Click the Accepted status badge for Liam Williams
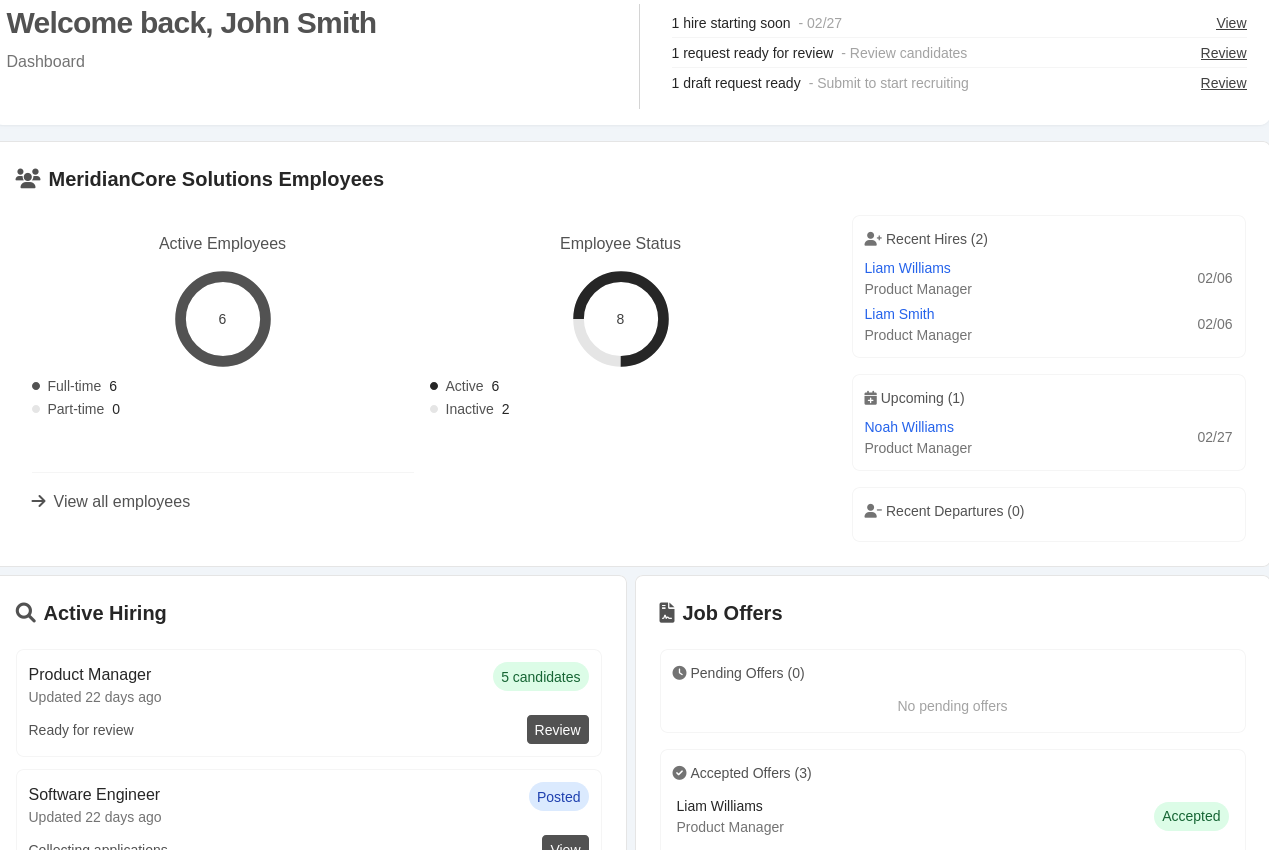The height and width of the screenshot is (850, 1269). coord(1191,816)
